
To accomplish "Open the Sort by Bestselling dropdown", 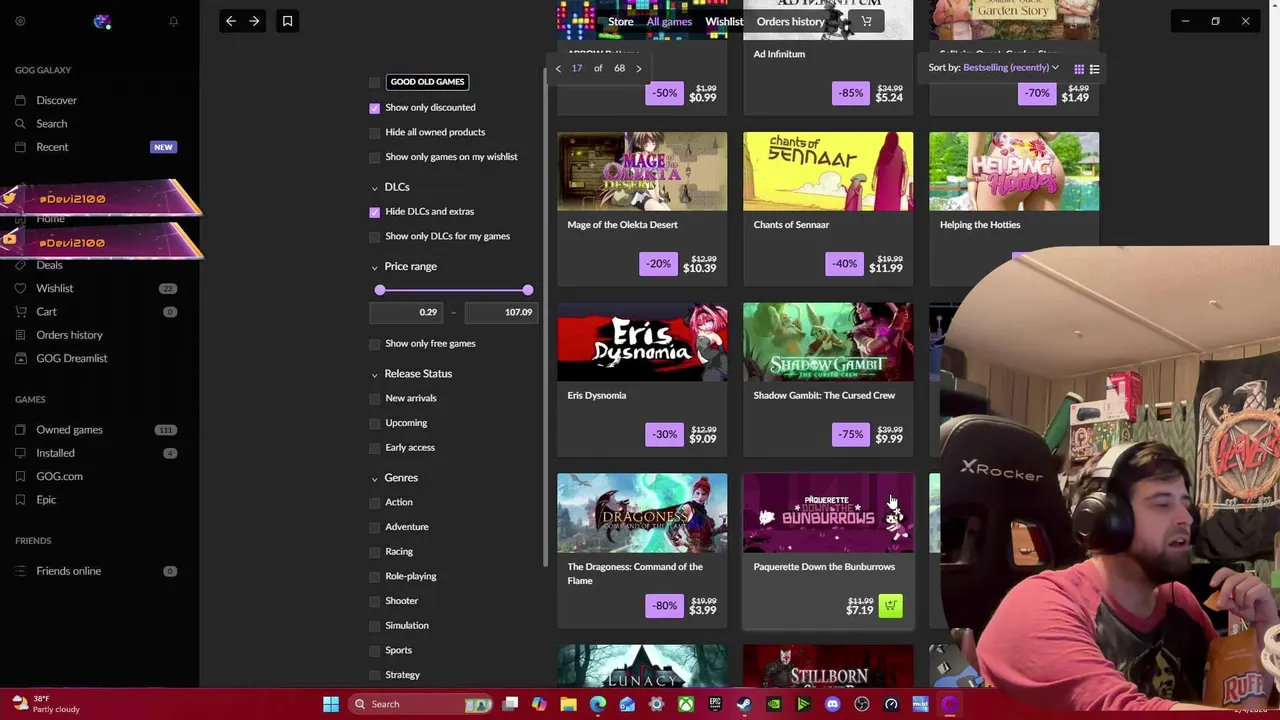I will (1010, 68).
